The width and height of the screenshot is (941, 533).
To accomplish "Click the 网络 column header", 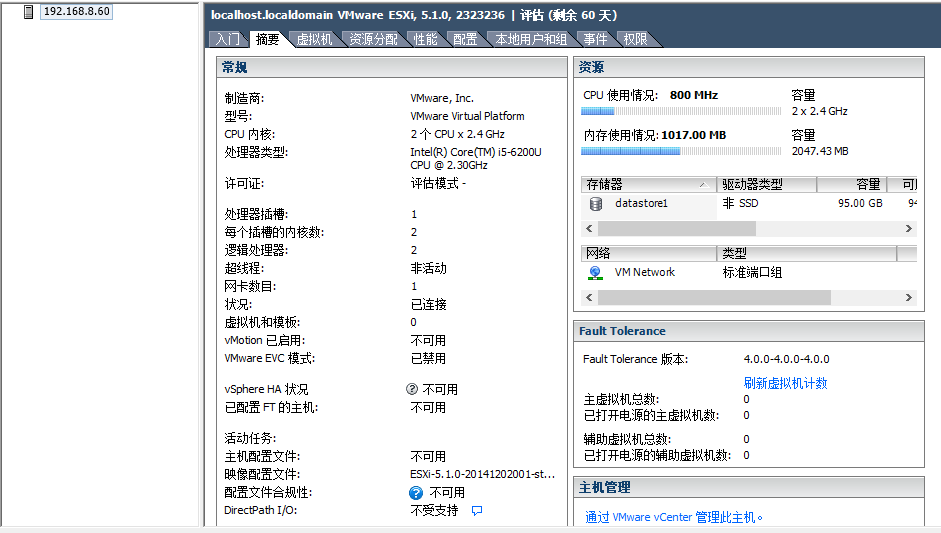I will [x=648, y=253].
